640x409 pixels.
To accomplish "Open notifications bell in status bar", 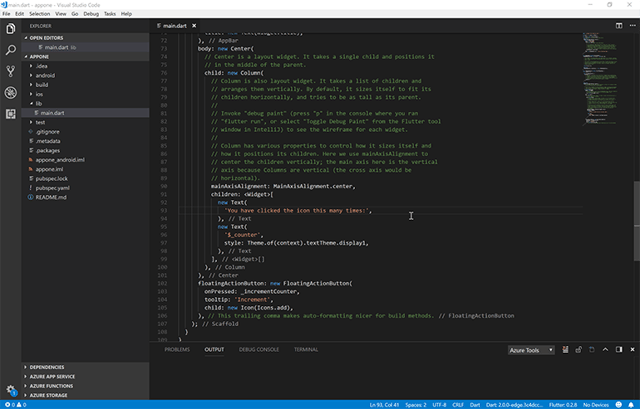I will click(631, 405).
